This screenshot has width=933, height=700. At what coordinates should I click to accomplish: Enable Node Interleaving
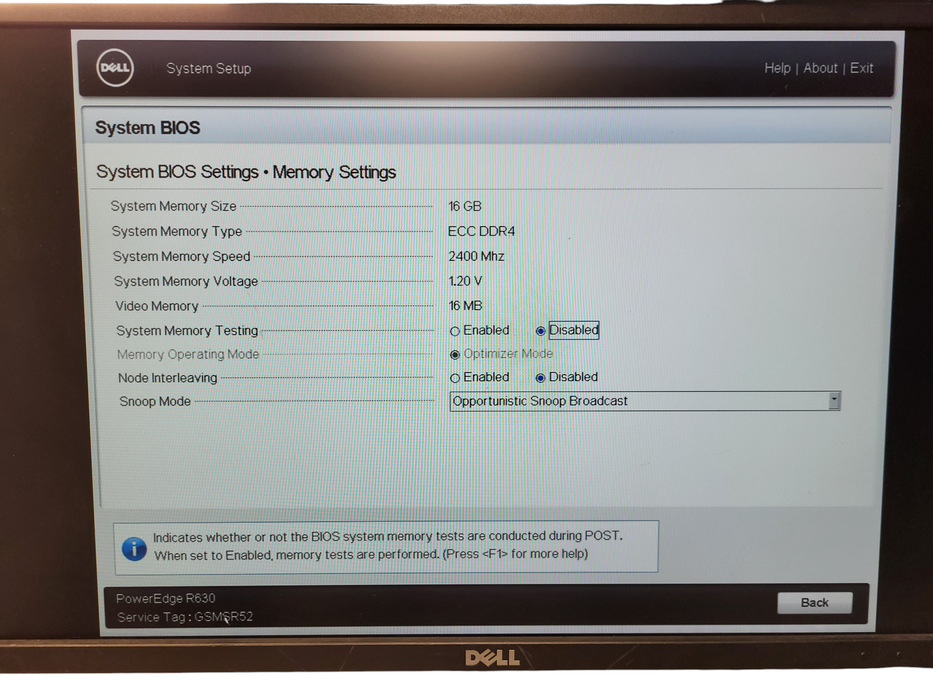[455, 378]
